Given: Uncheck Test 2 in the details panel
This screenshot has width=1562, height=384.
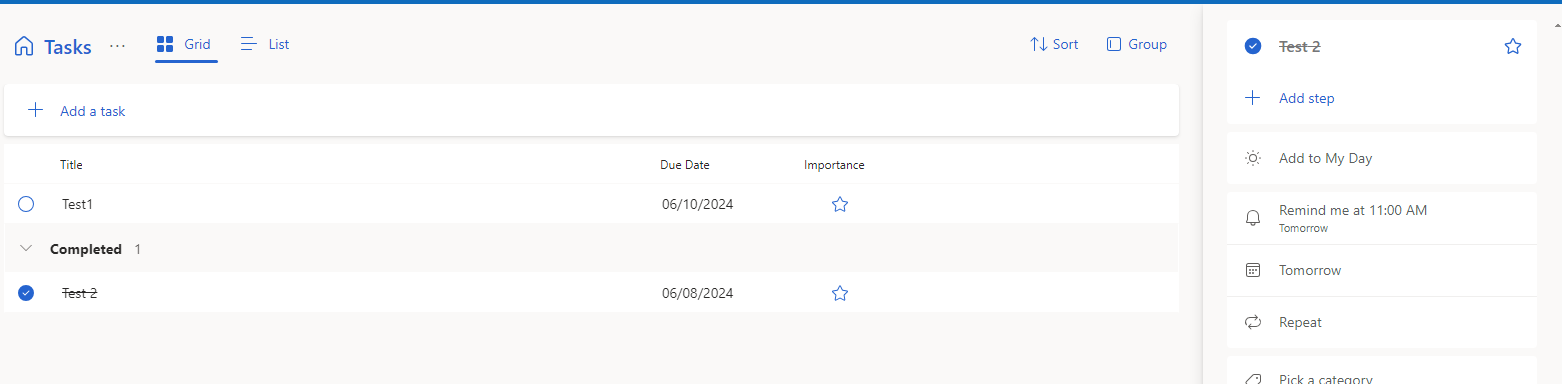Looking at the screenshot, I should click(1253, 46).
